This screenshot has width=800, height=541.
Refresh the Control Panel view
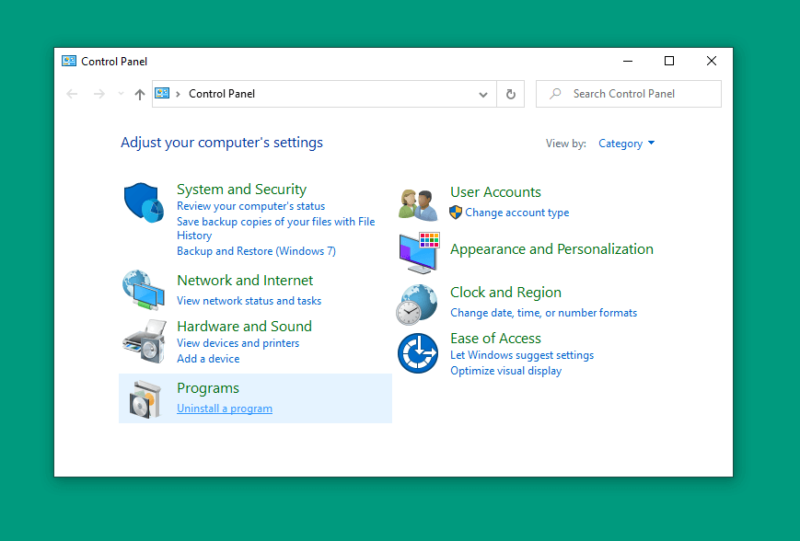click(511, 94)
